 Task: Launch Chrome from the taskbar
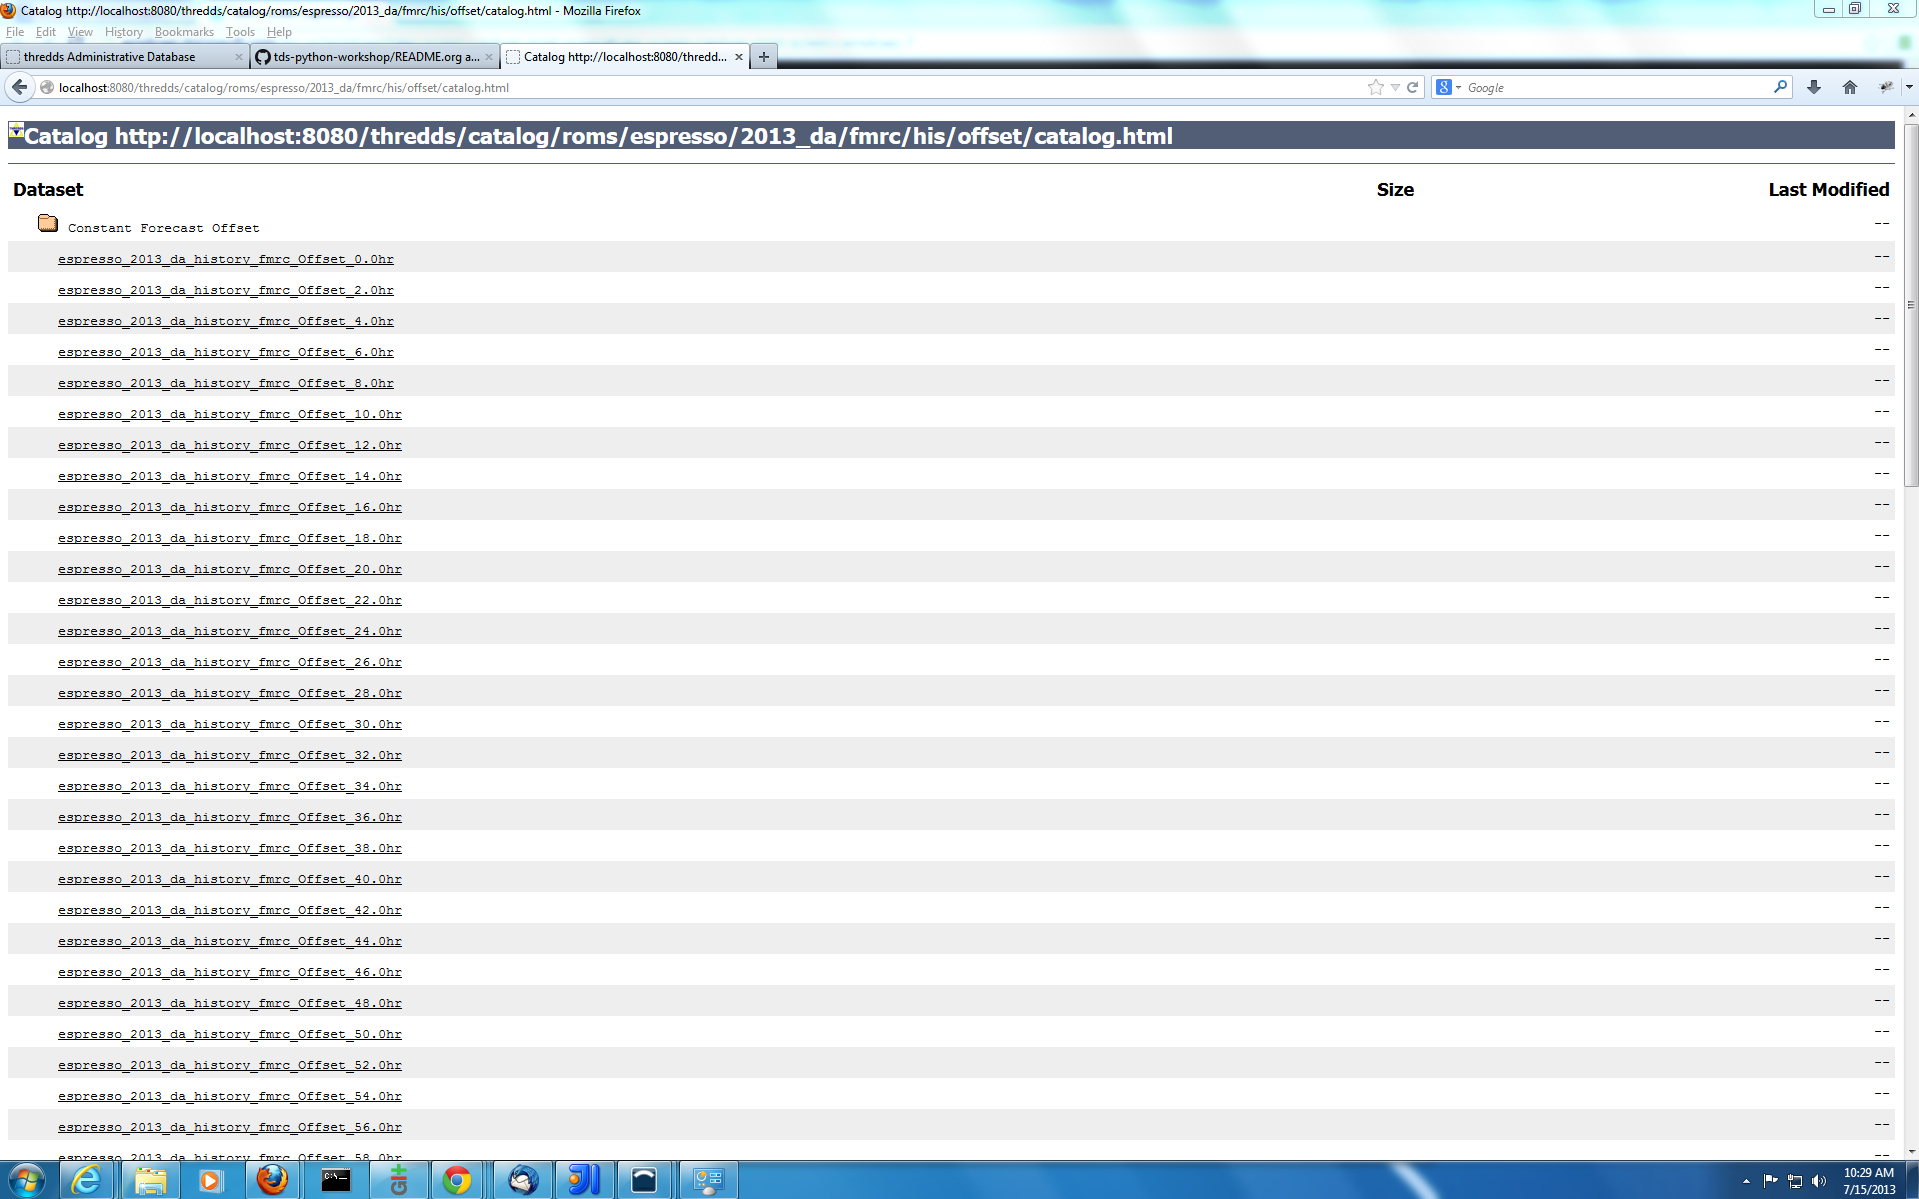(457, 1180)
